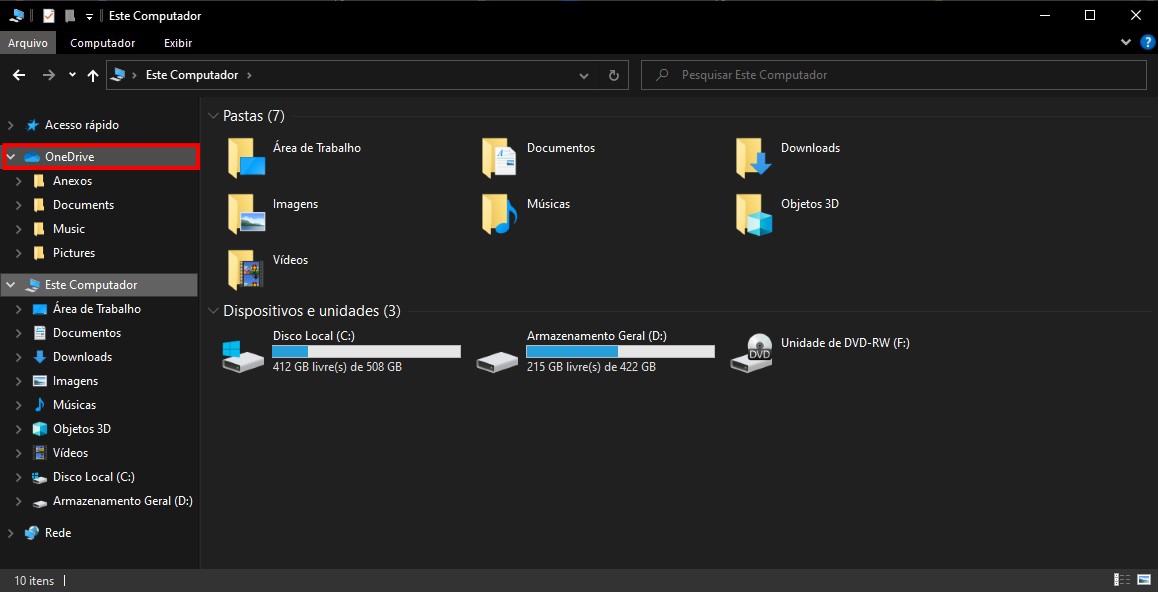
Task: Open the address bar history dropdown
Action: pos(584,75)
